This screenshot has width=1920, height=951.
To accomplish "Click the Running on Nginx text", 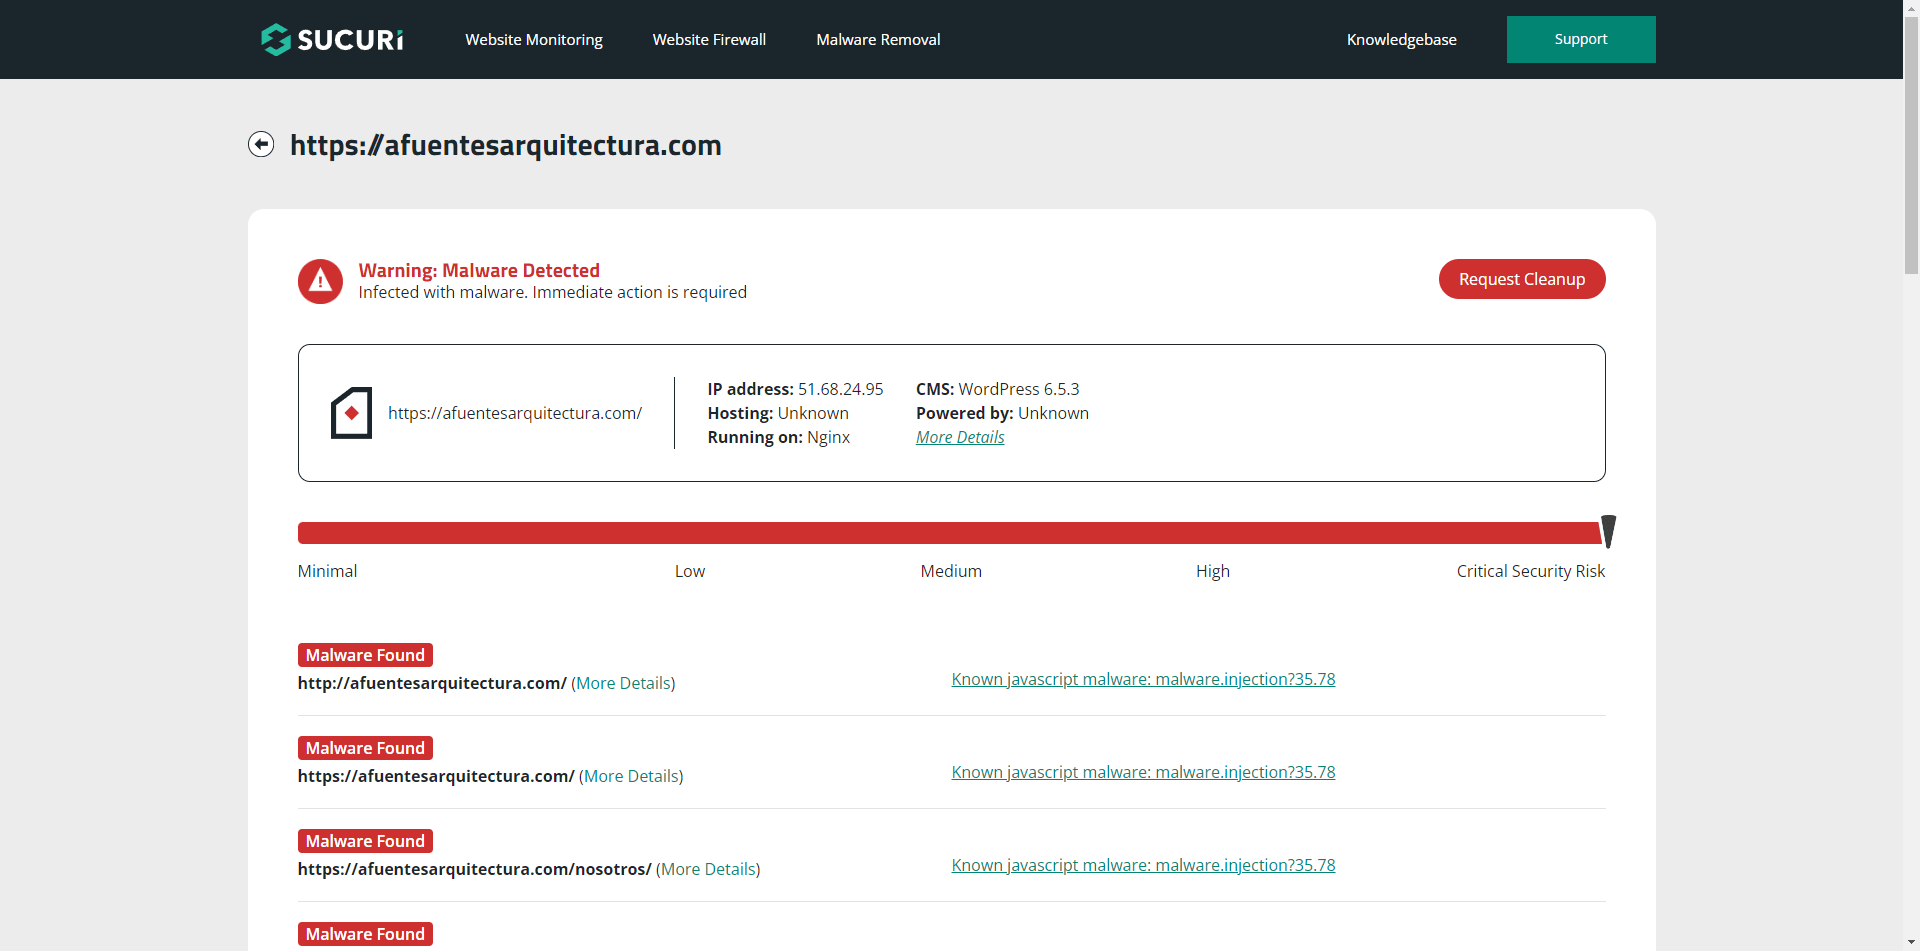I will (778, 437).
